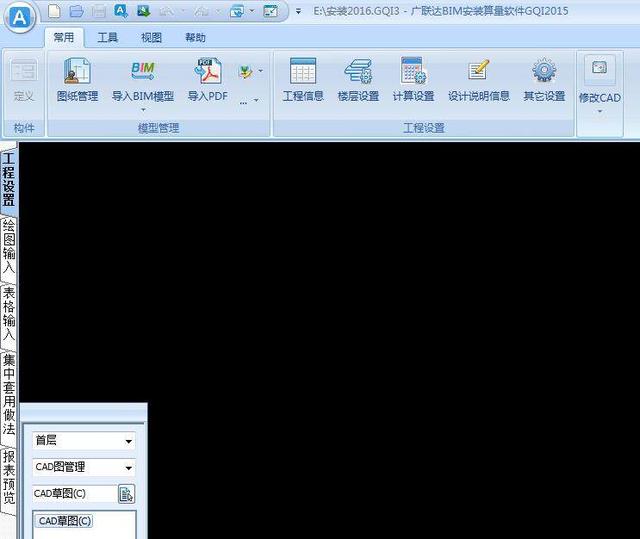Image resolution: width=640 pixels, height=539 pixels.
Task: Click the 导入PDF icon
Action: pos(207,80)
